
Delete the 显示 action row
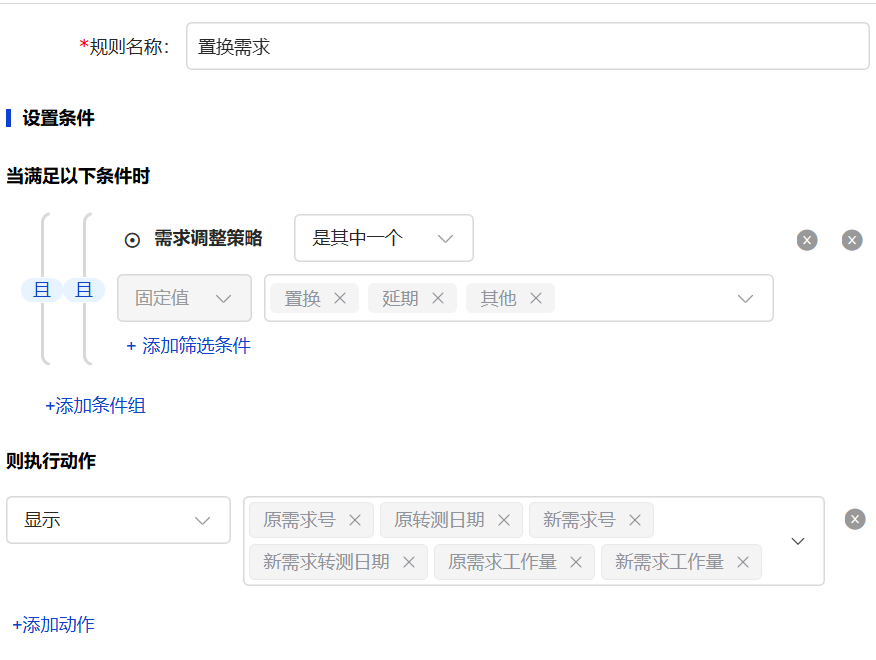pos(855,519)
